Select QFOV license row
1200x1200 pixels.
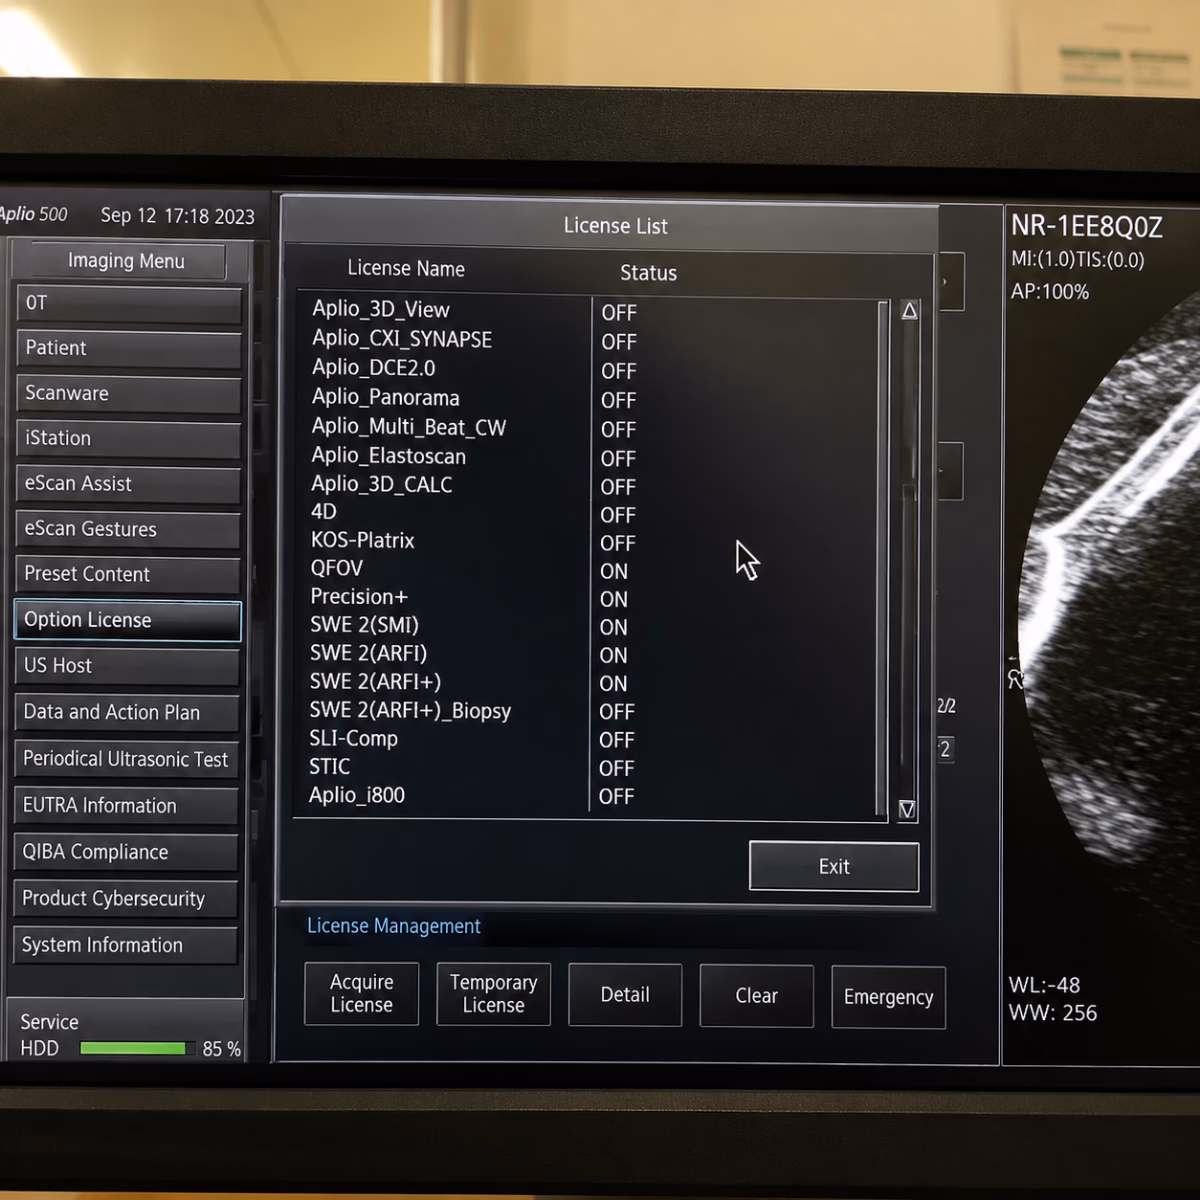coord(591,568)
